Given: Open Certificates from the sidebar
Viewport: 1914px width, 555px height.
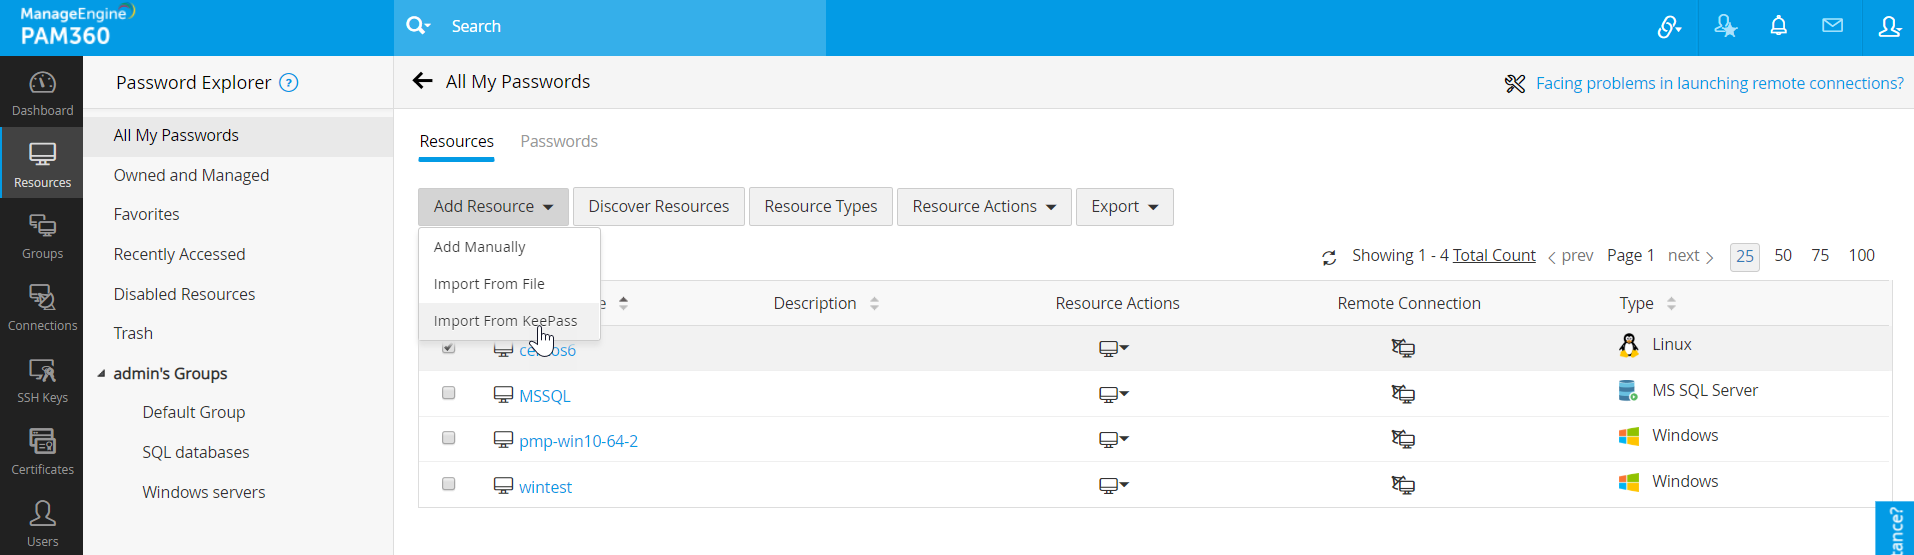Looking at the screenshot, I should click(x=42, y=451).
